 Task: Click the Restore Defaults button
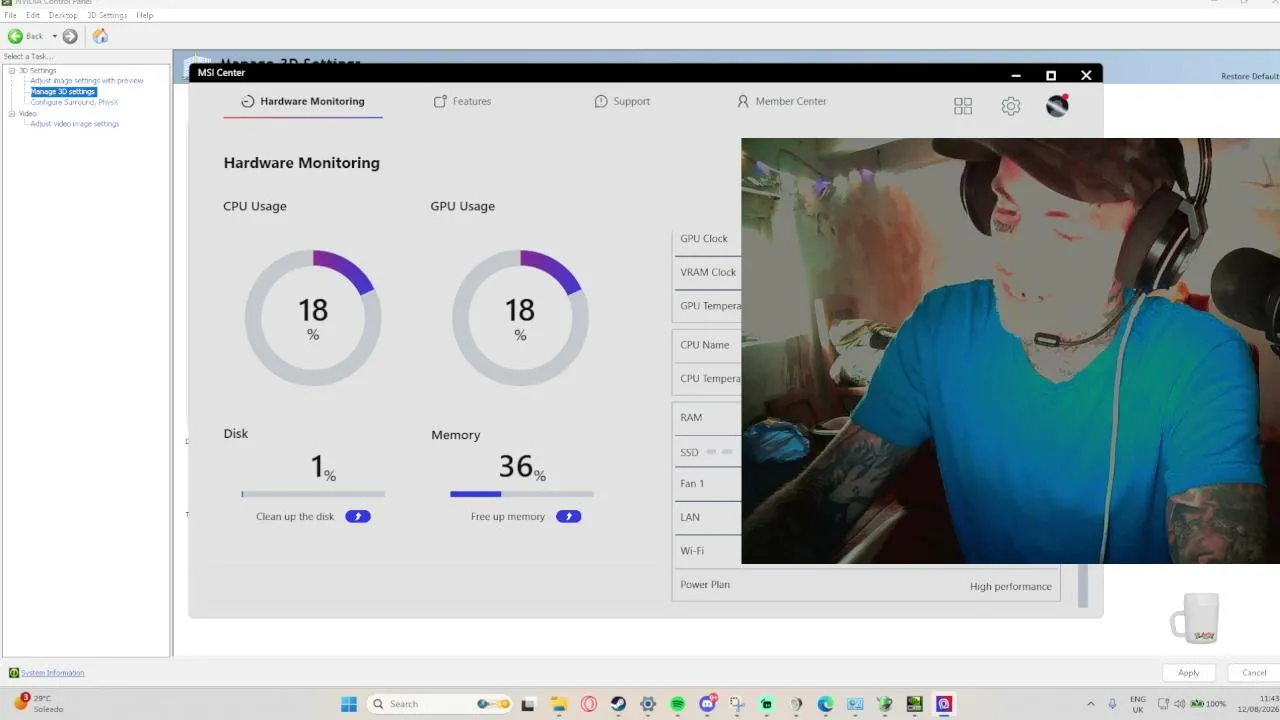coord(1250,77)
